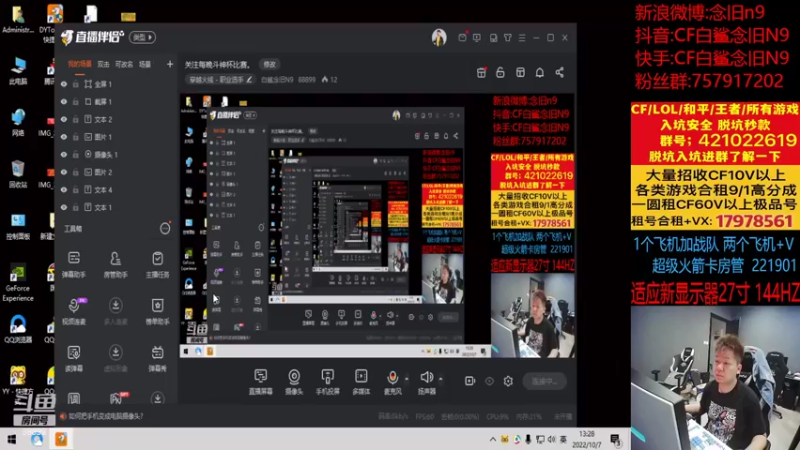The image size is (800, 450).
Task: Open the notification bell icon
Action: tap(540, 72)
